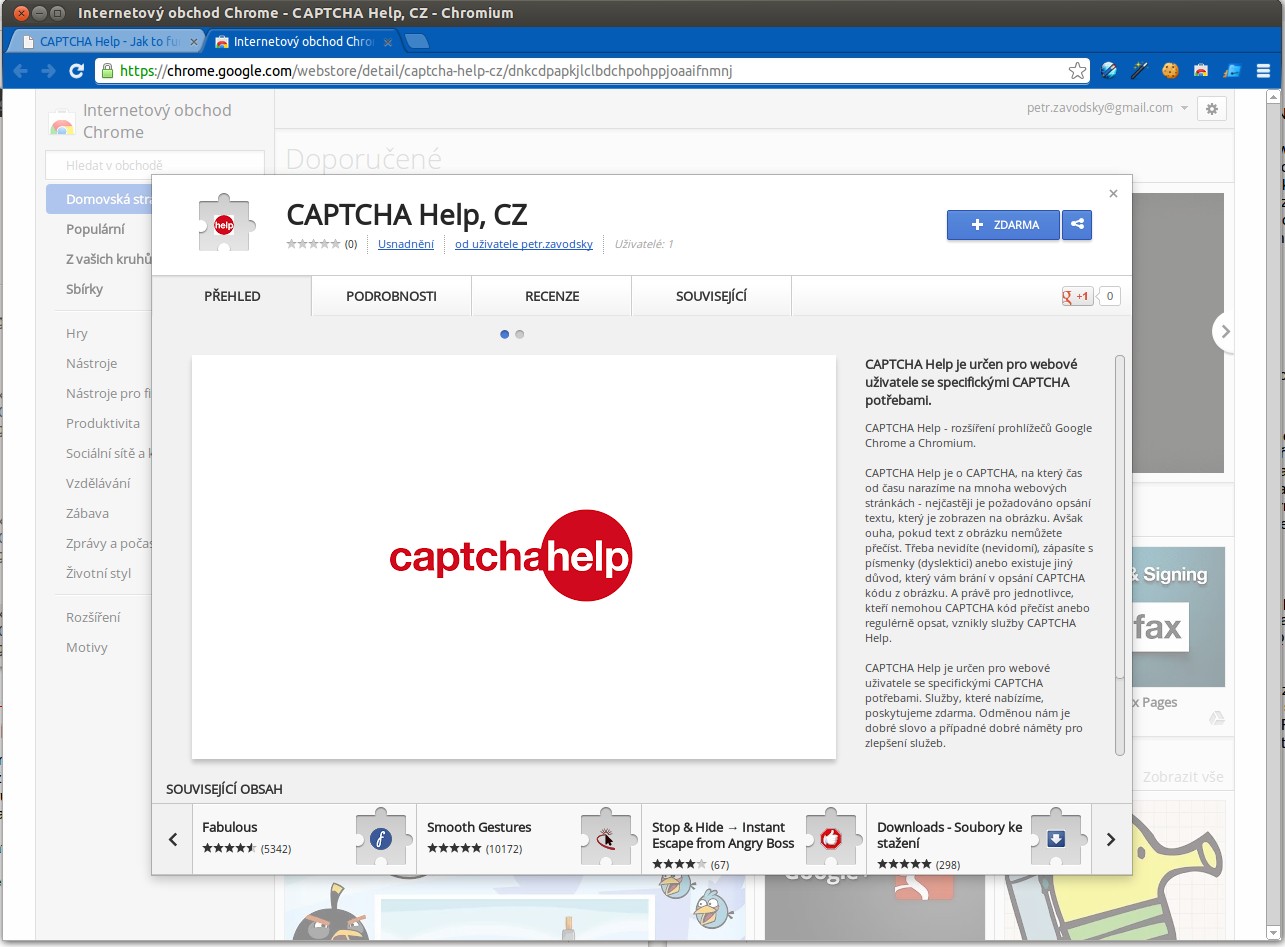Open the Fabulous related extension
1285x947 pixels.
[x=304, y=839]
